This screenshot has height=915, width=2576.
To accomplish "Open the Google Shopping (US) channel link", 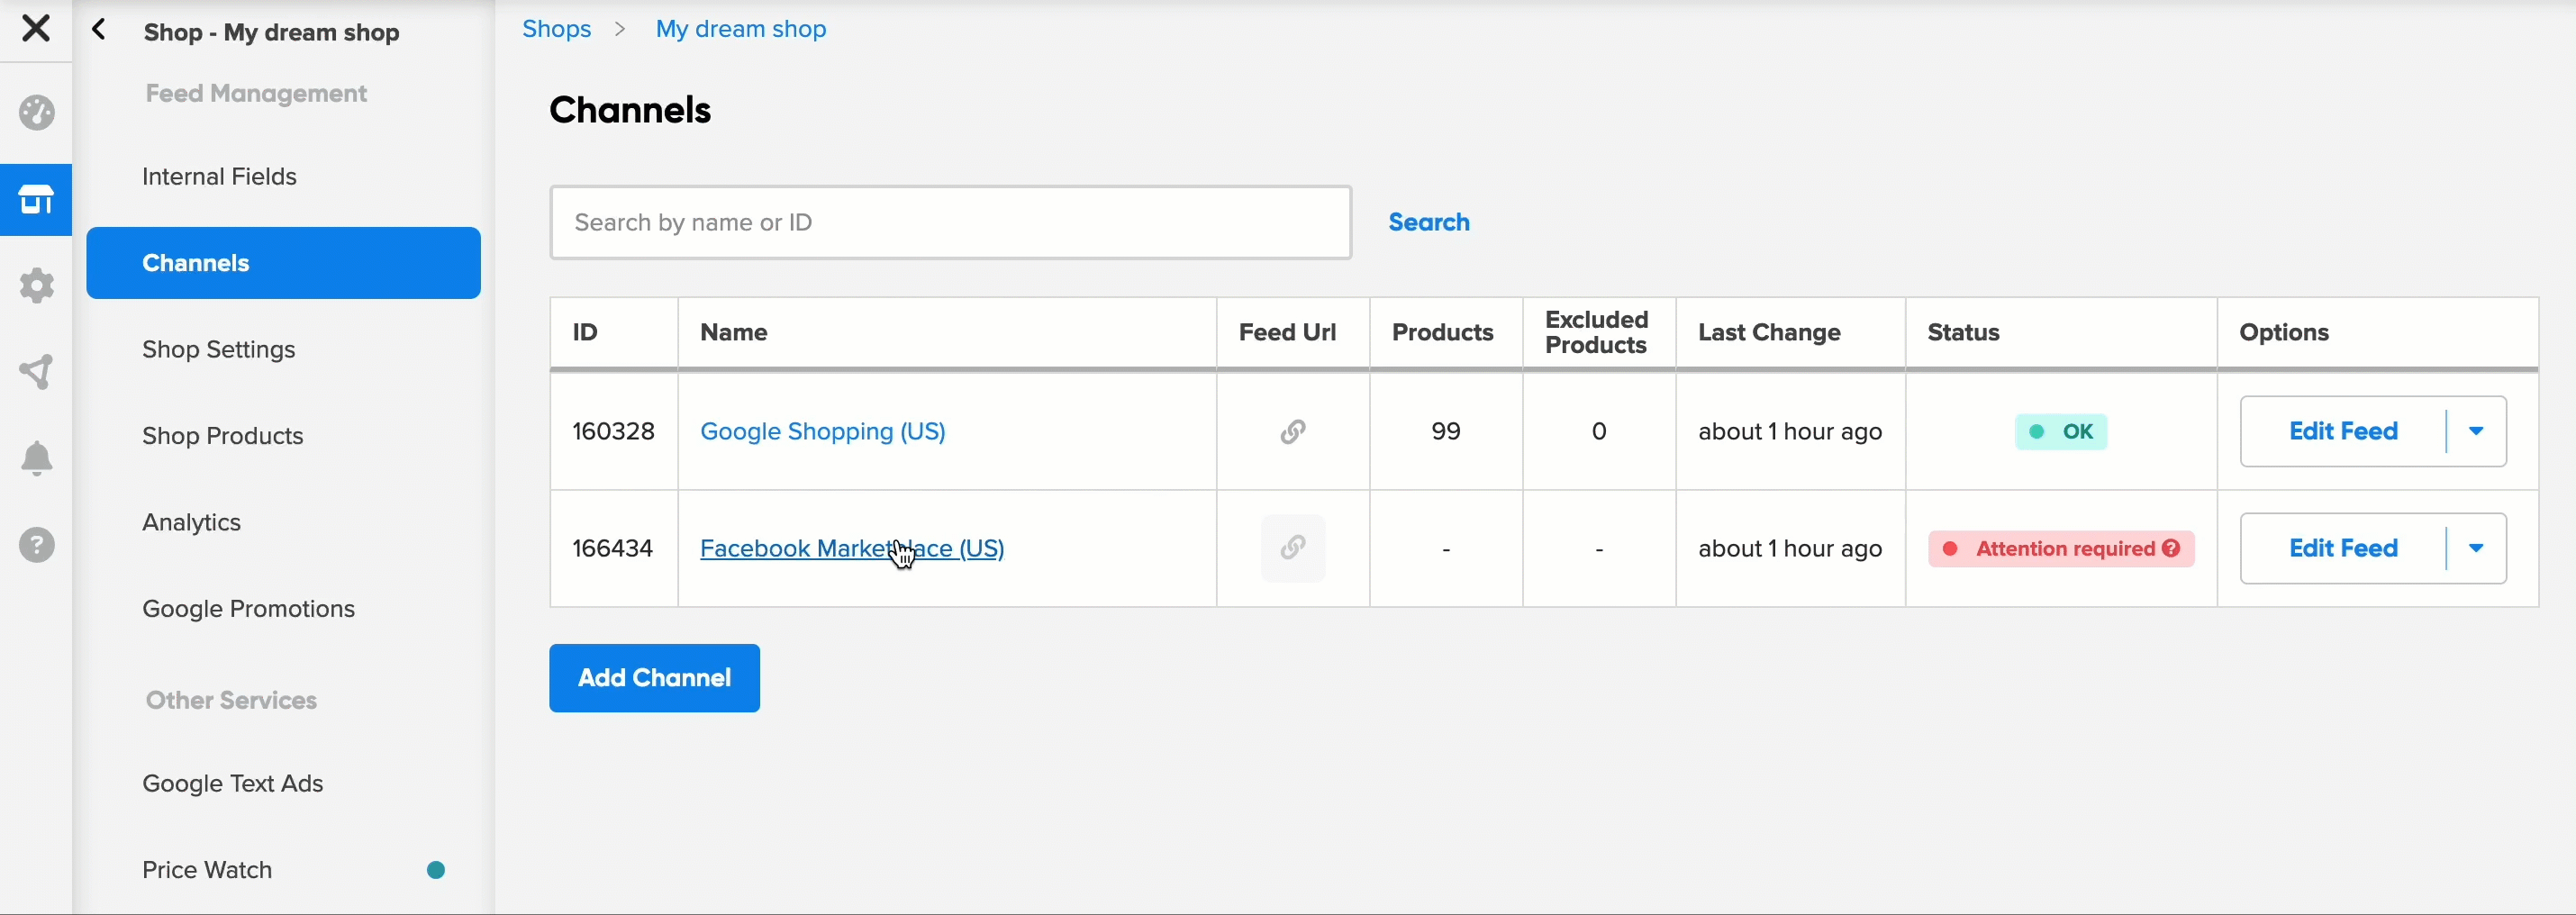I will coord(823,432).
